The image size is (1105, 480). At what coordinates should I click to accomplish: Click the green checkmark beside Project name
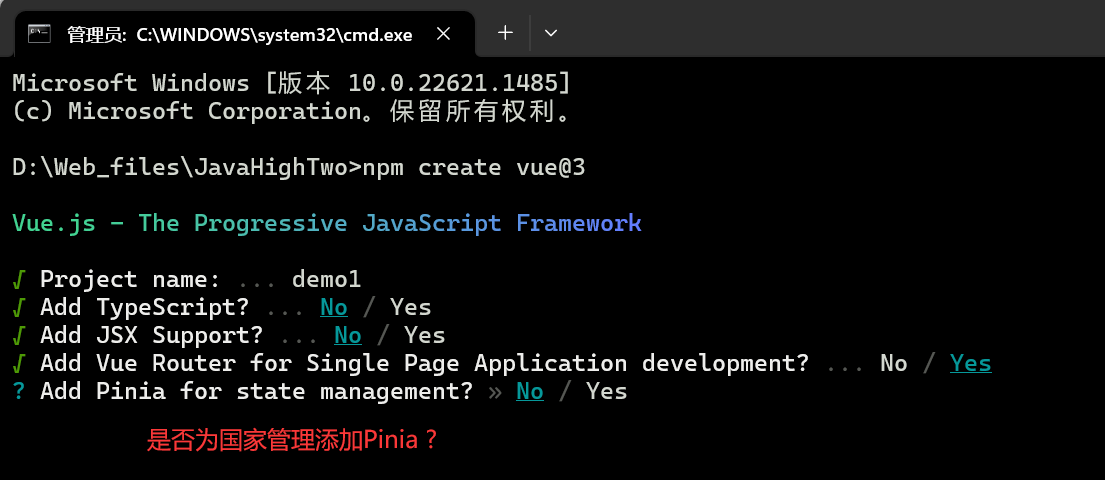tap(19, 280)
